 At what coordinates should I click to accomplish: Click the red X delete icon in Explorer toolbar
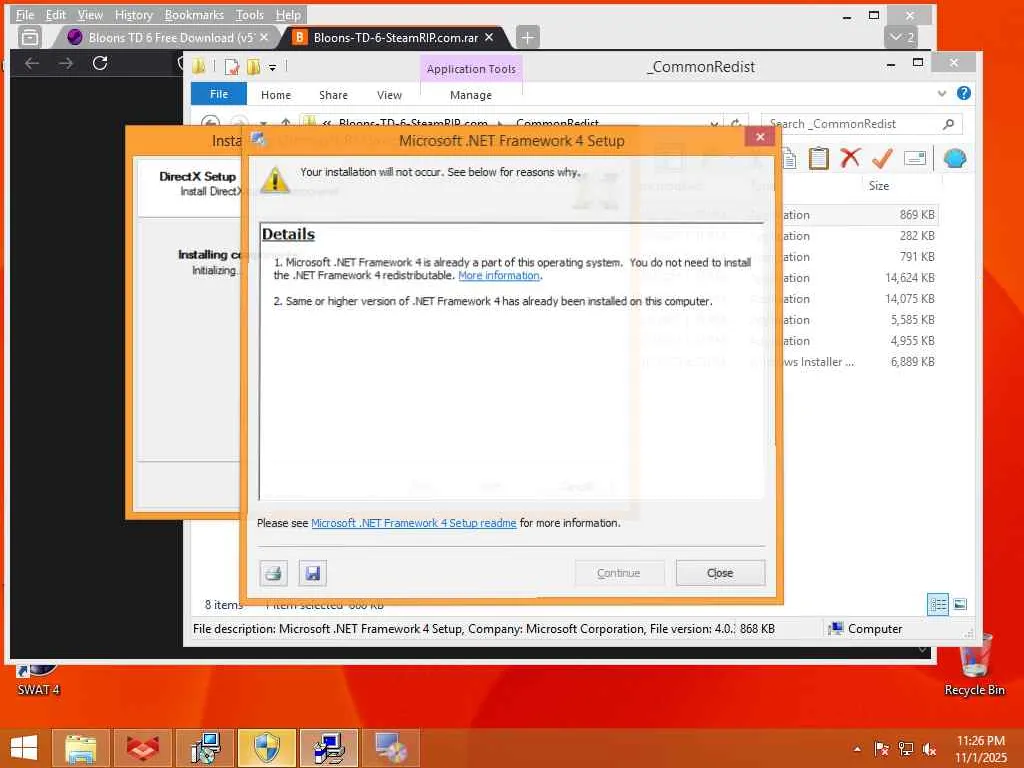[850, 158]
